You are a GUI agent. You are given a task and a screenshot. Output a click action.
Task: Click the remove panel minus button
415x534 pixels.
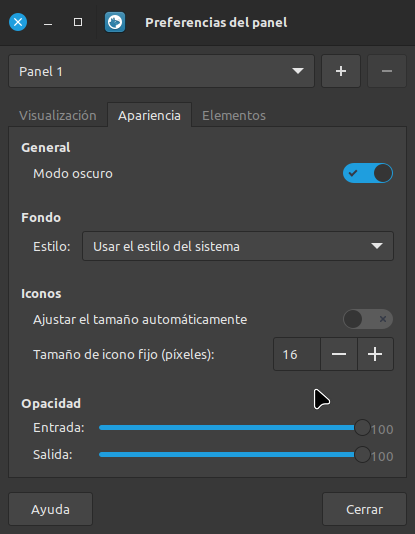point(387,71)
